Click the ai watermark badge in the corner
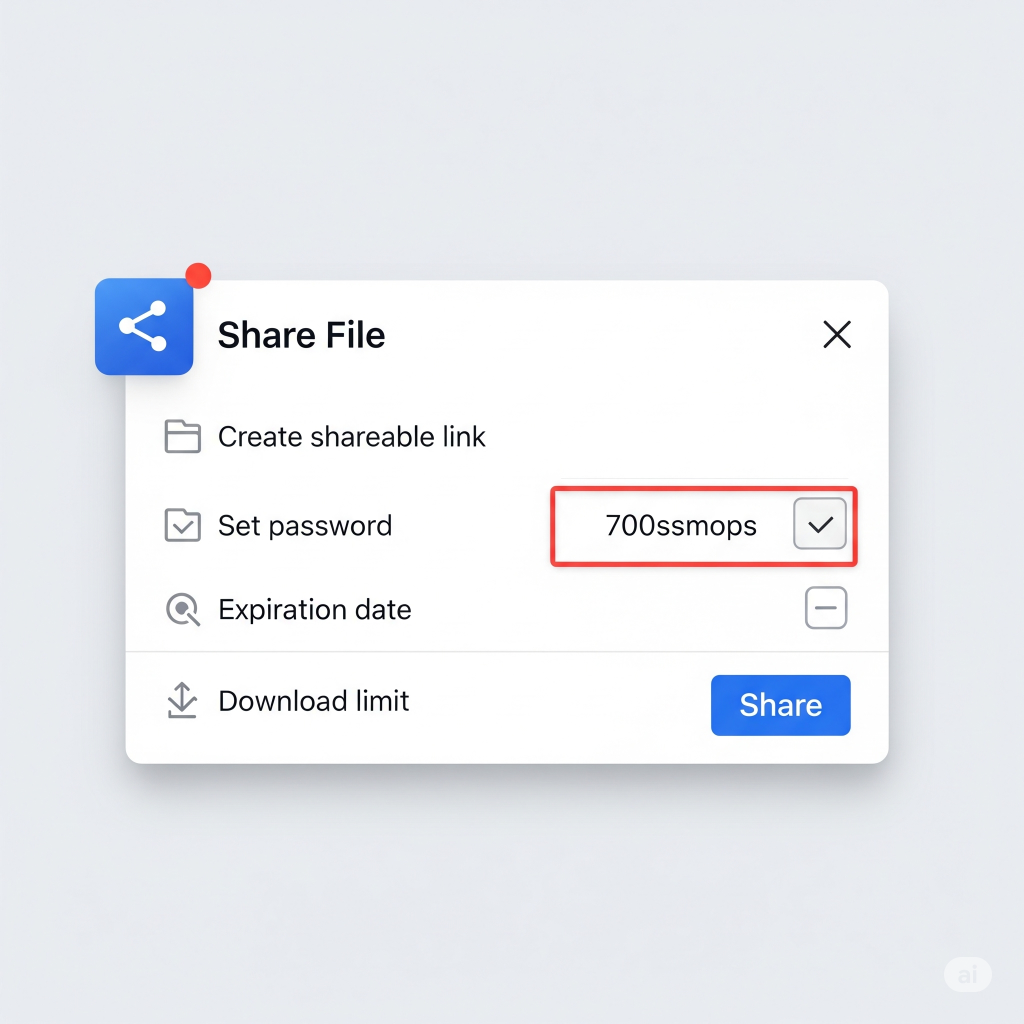The height and width of the screenshot is (1024, 1024). click(968, 974)
